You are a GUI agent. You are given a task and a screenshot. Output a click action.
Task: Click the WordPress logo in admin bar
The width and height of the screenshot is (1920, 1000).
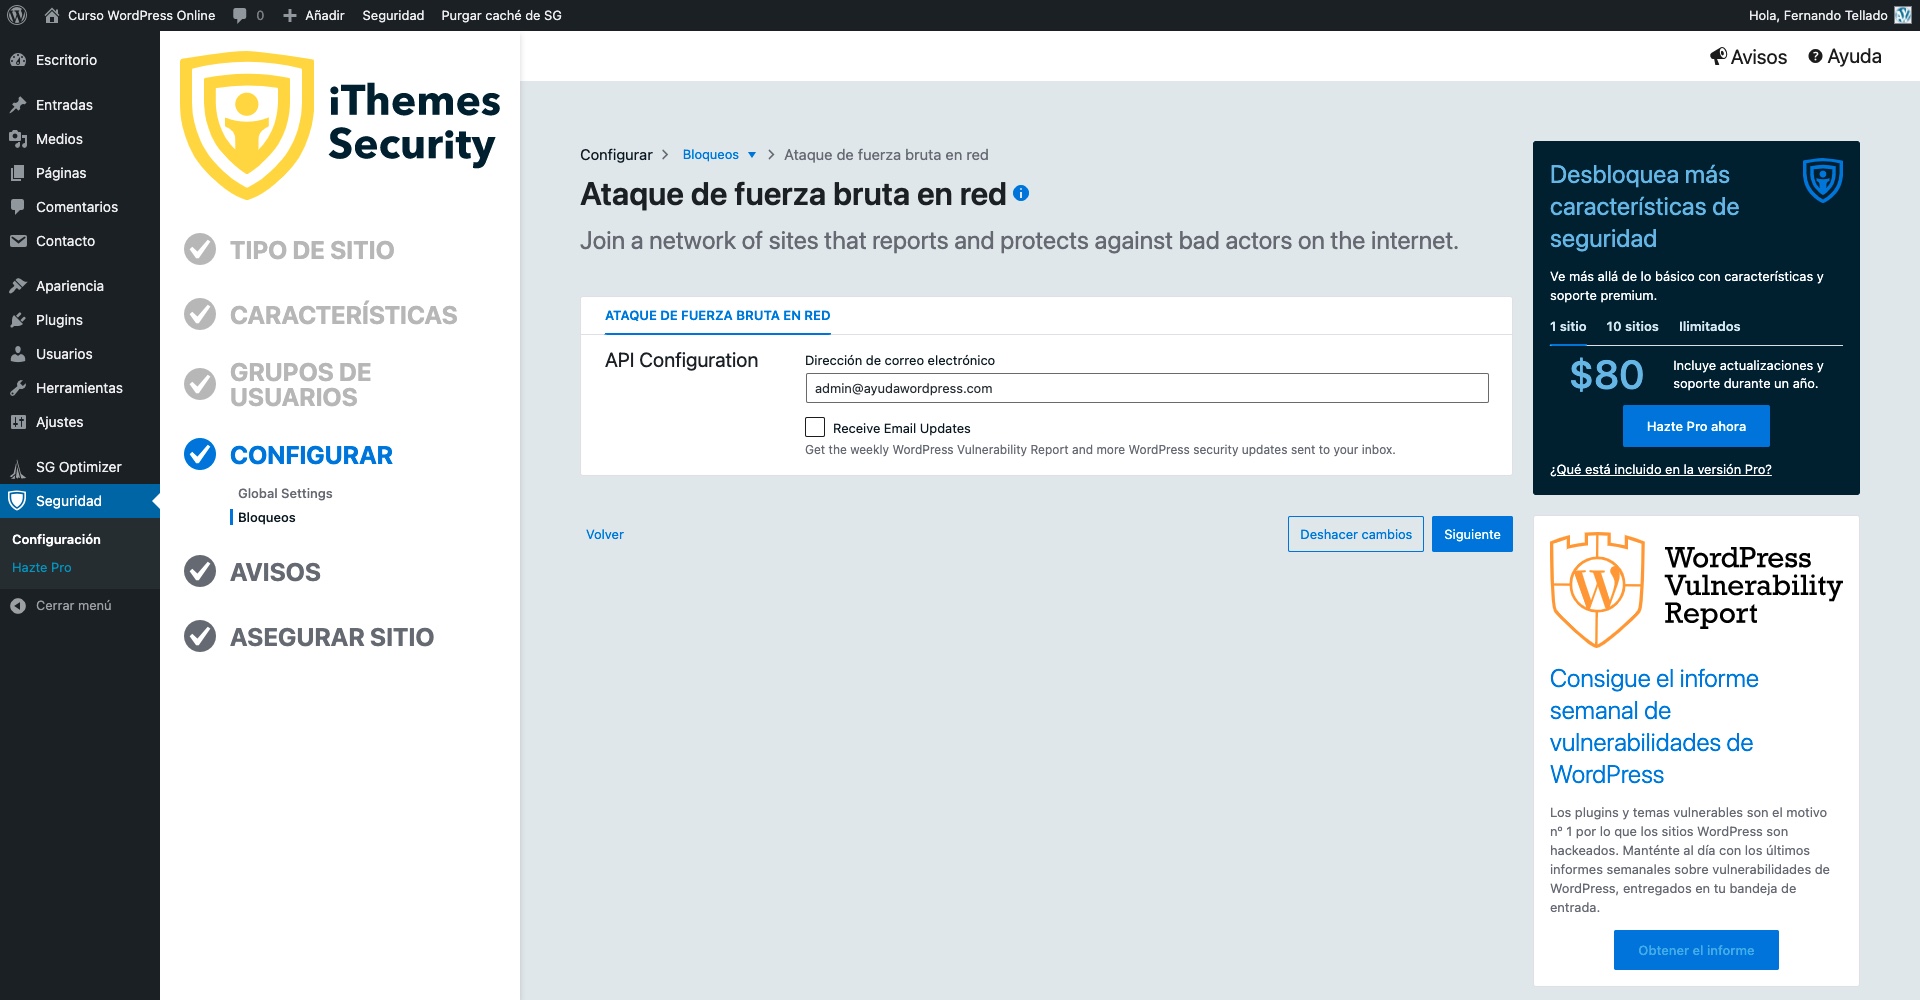pos(17,15)
